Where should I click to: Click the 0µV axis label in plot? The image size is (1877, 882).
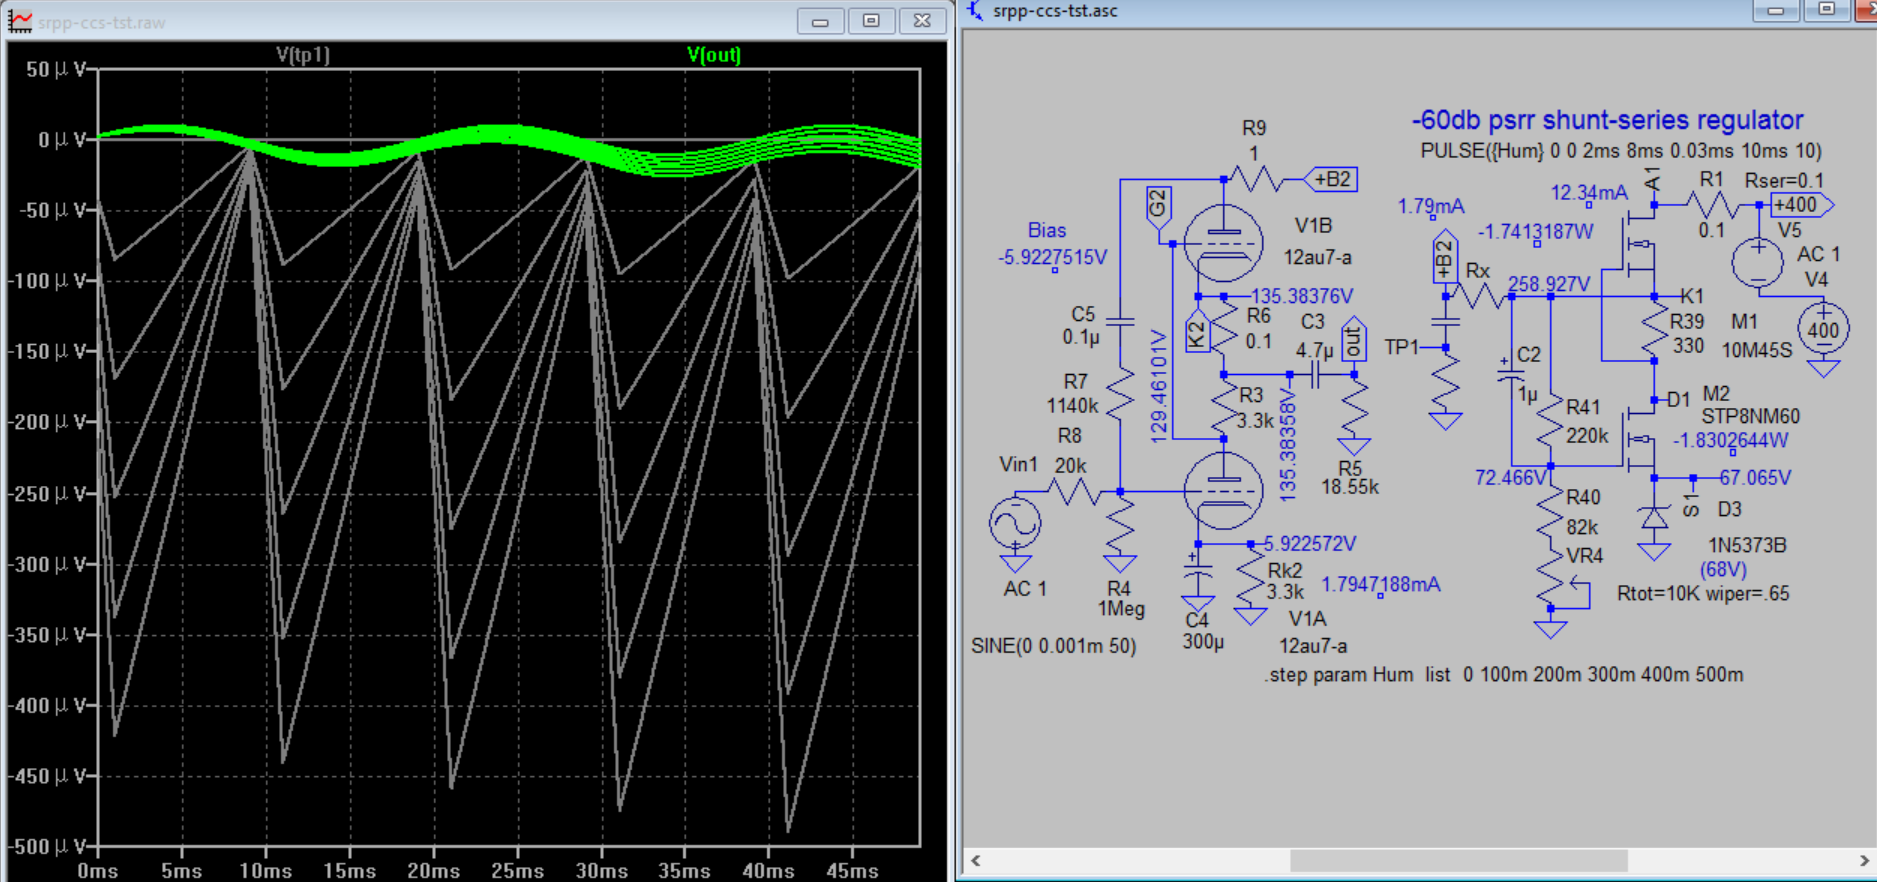[62, 140]
